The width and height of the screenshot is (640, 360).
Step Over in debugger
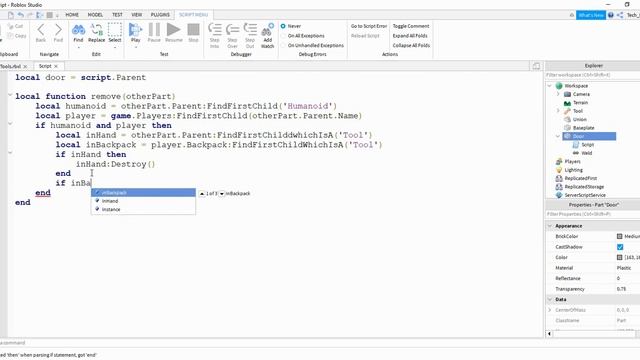point(232,36)
